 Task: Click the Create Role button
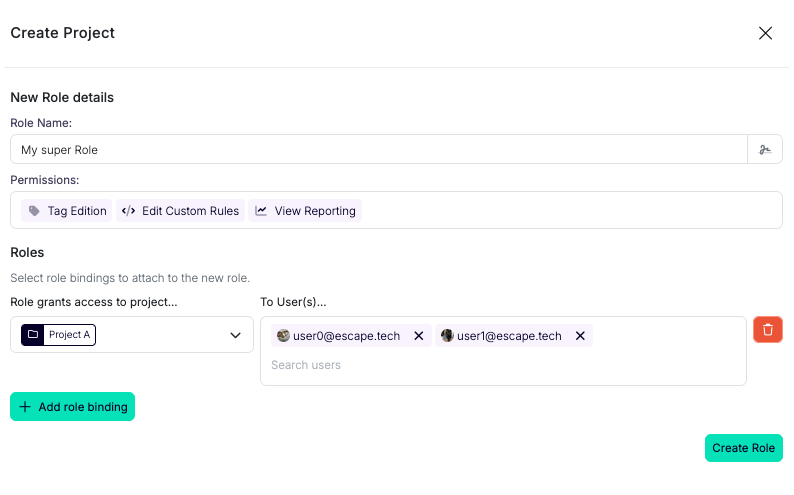coord(743,448)
